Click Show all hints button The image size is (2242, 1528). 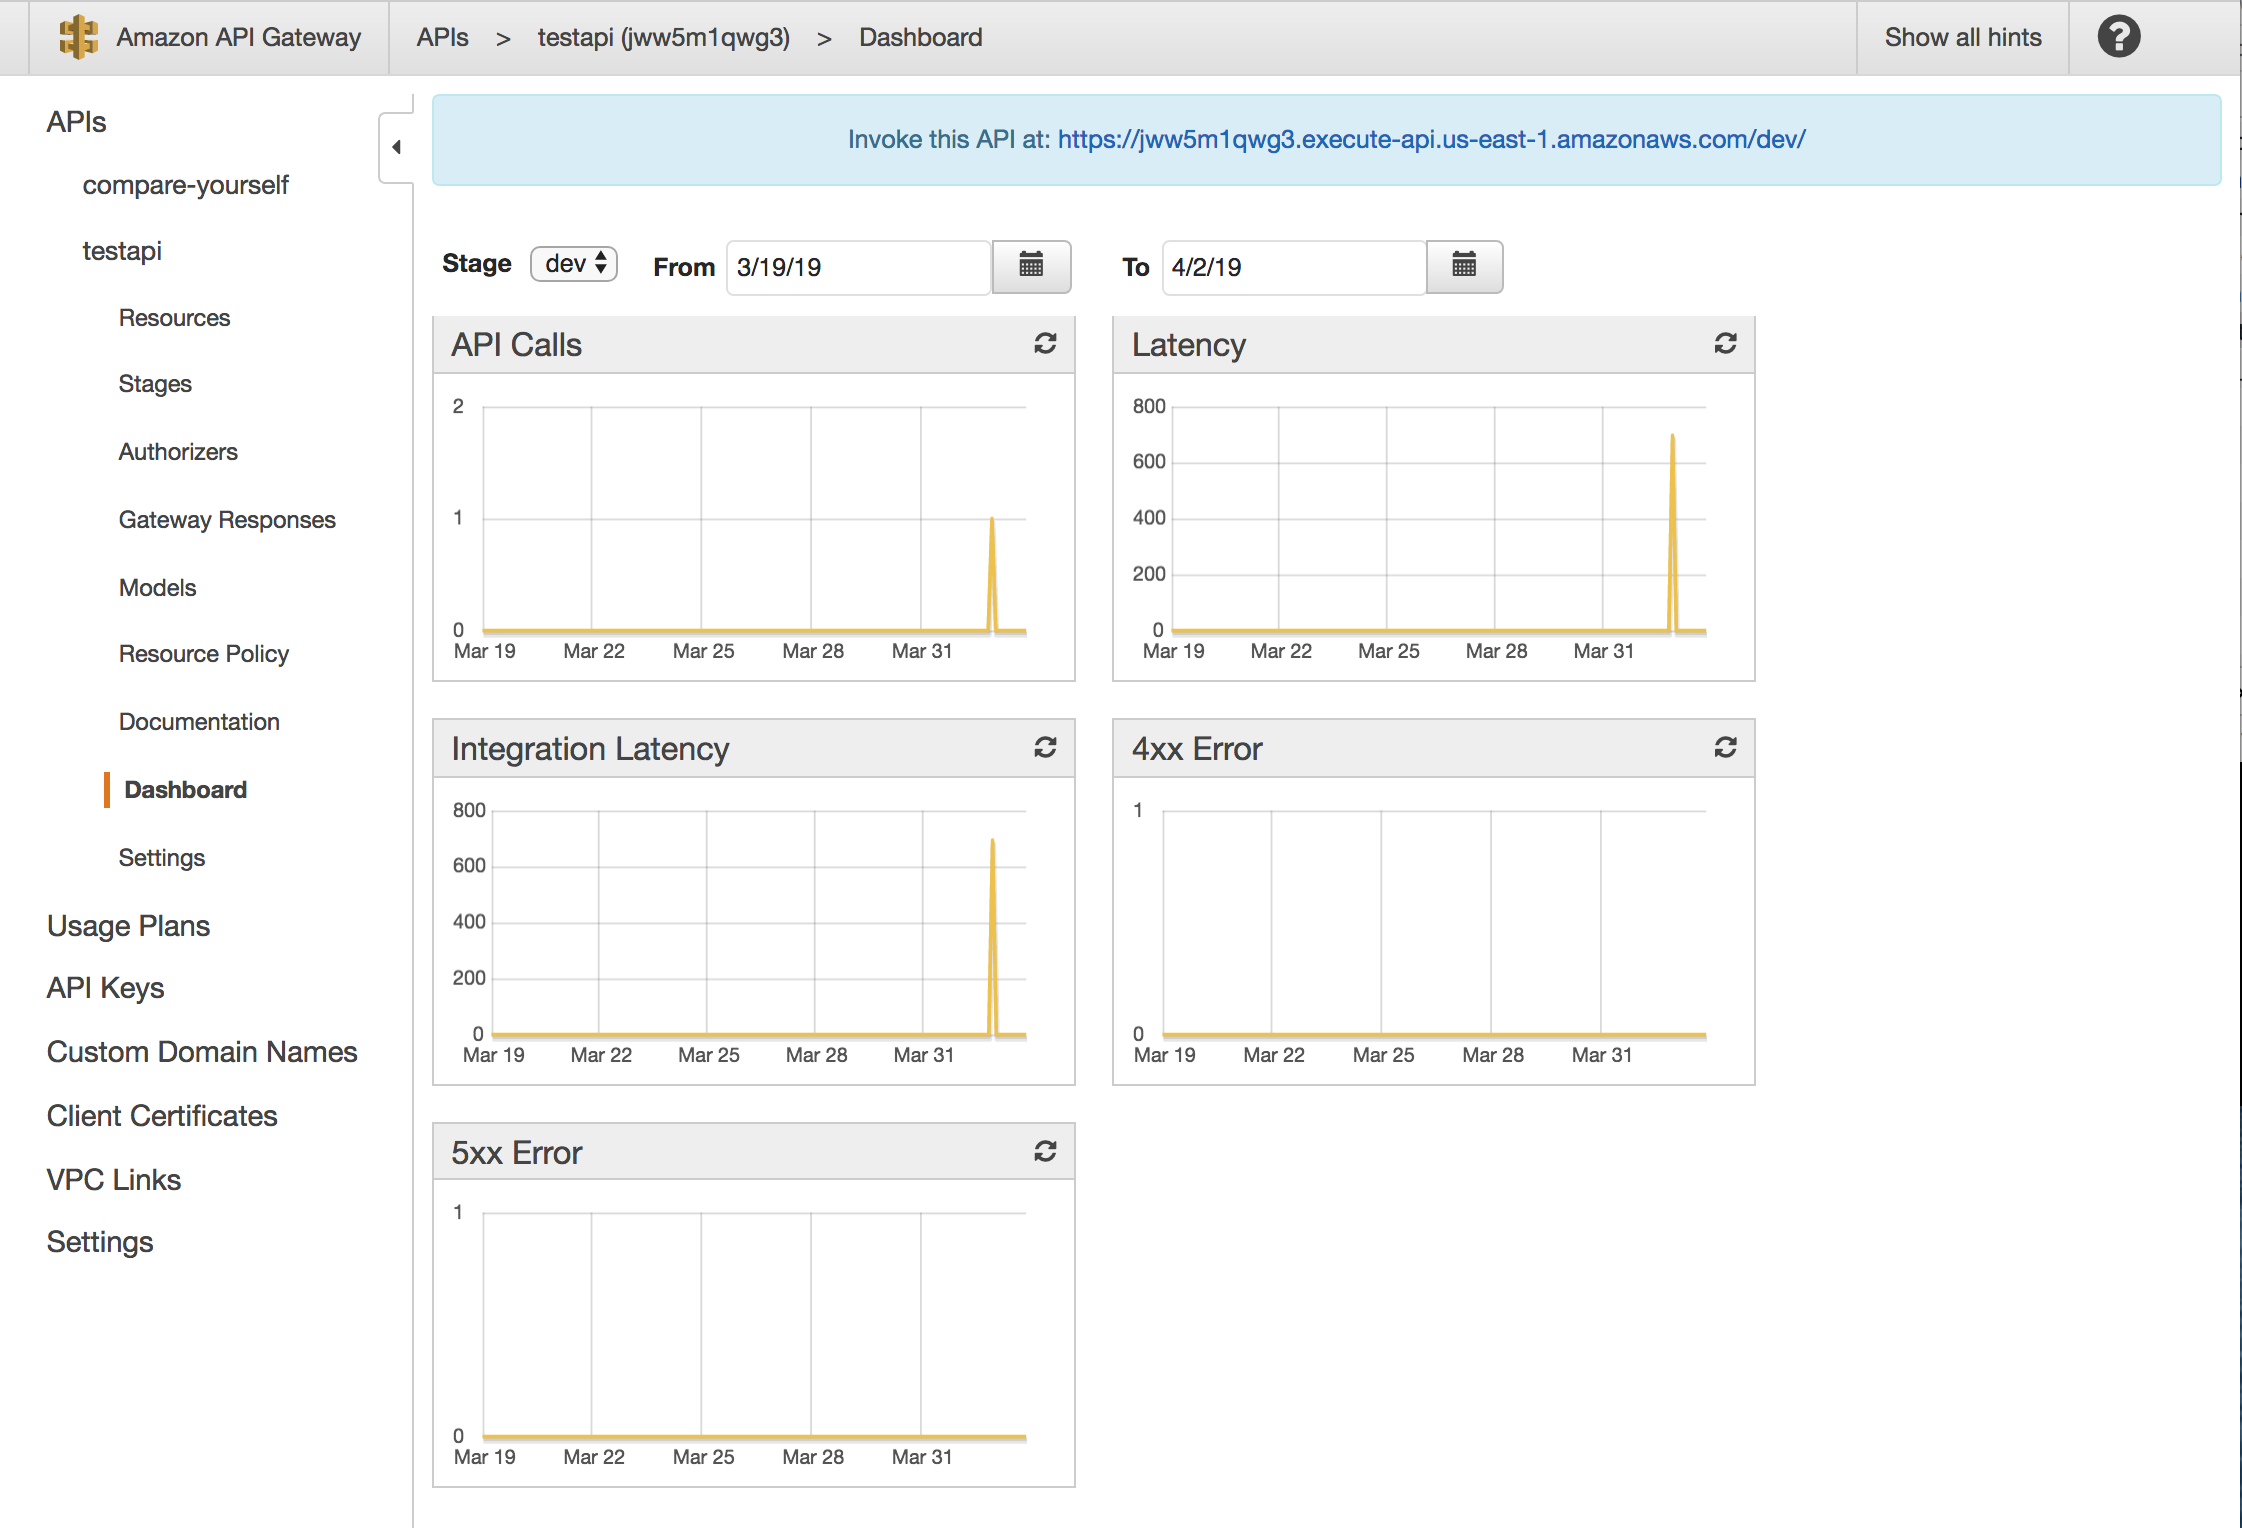(1962, 38)
